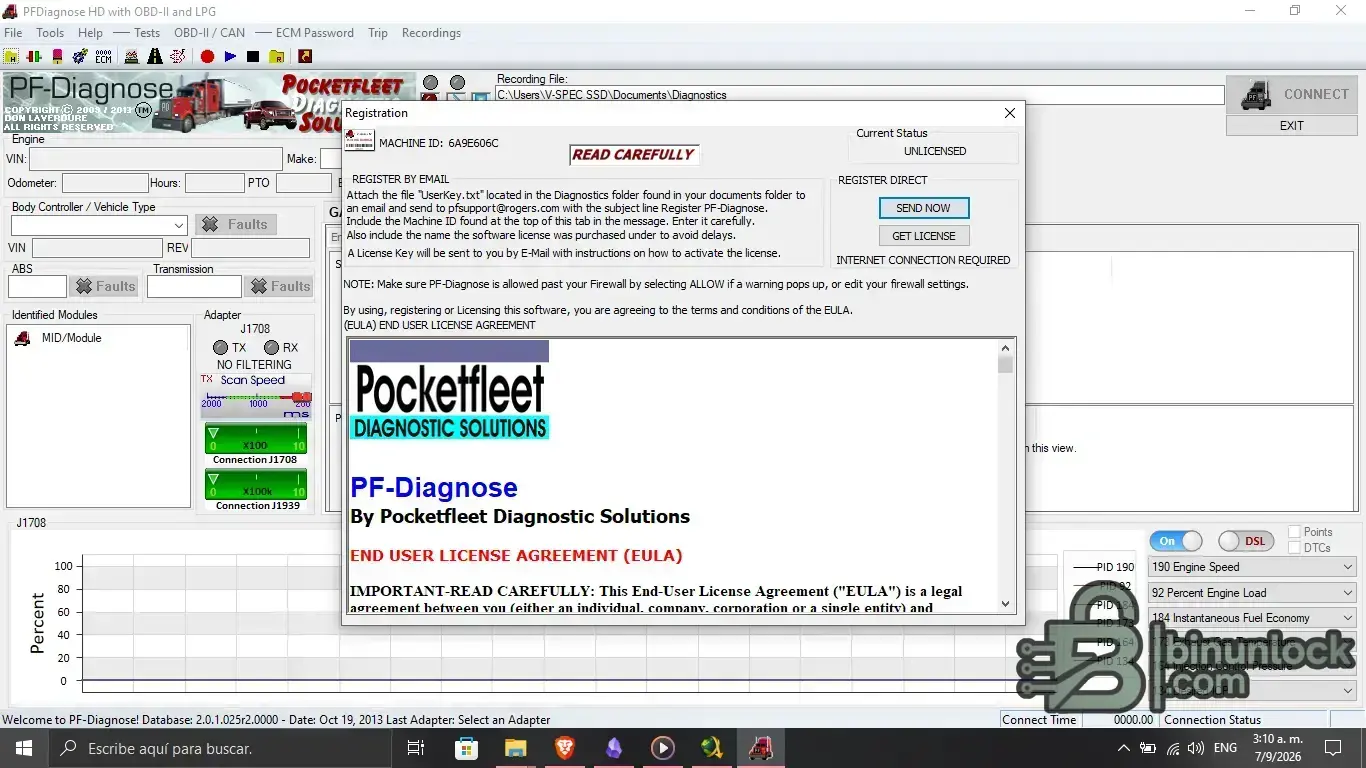This screenshot has width=1366, height=768.
Task: Open the Tools menu
Action: click(x=50, y=33)
